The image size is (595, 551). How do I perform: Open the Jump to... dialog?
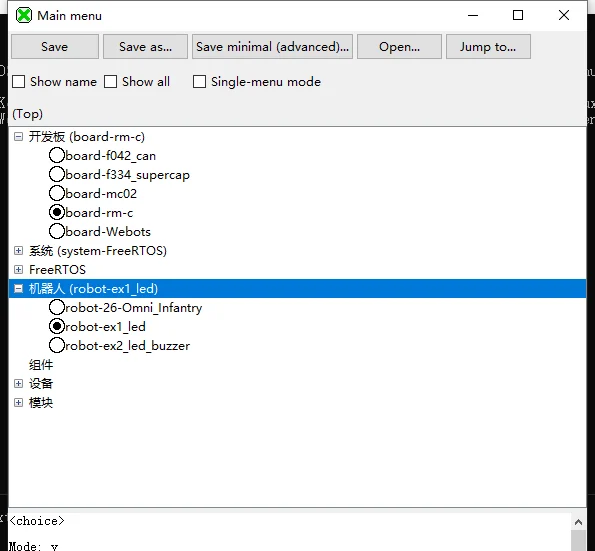pos(488,47)
